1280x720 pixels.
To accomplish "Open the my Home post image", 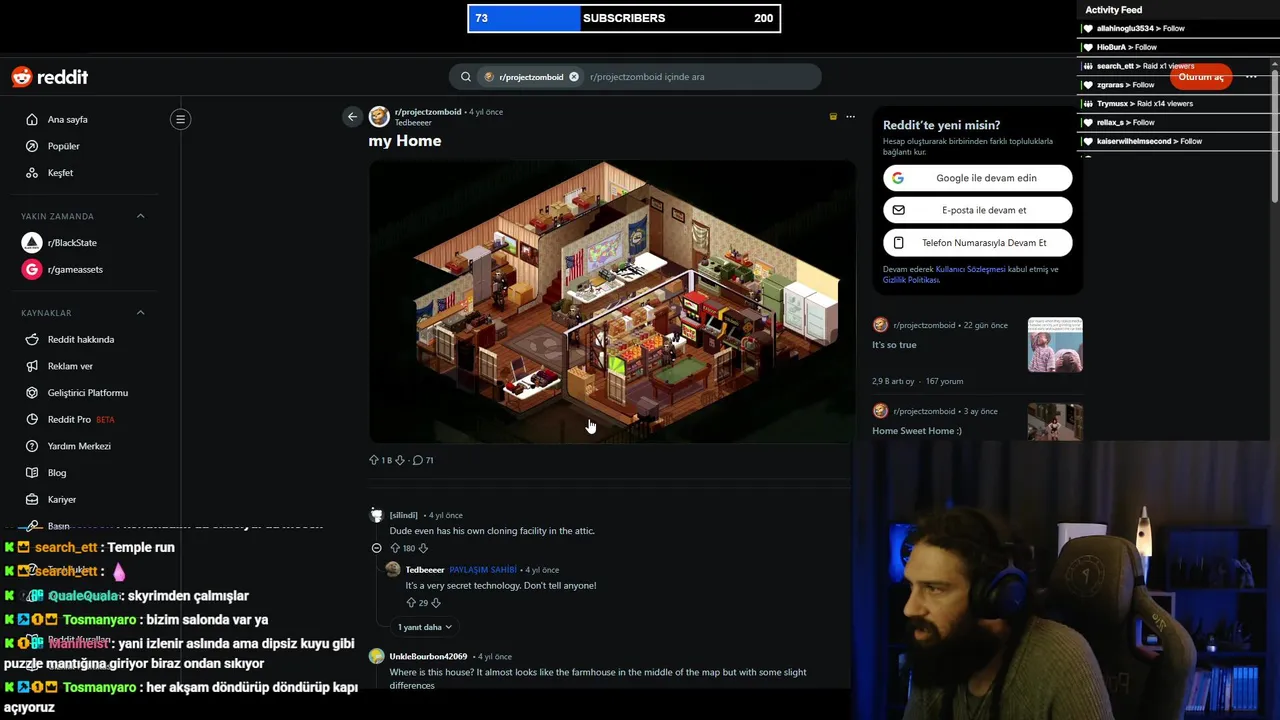I will pyautogui.click(x=612, y=302).
